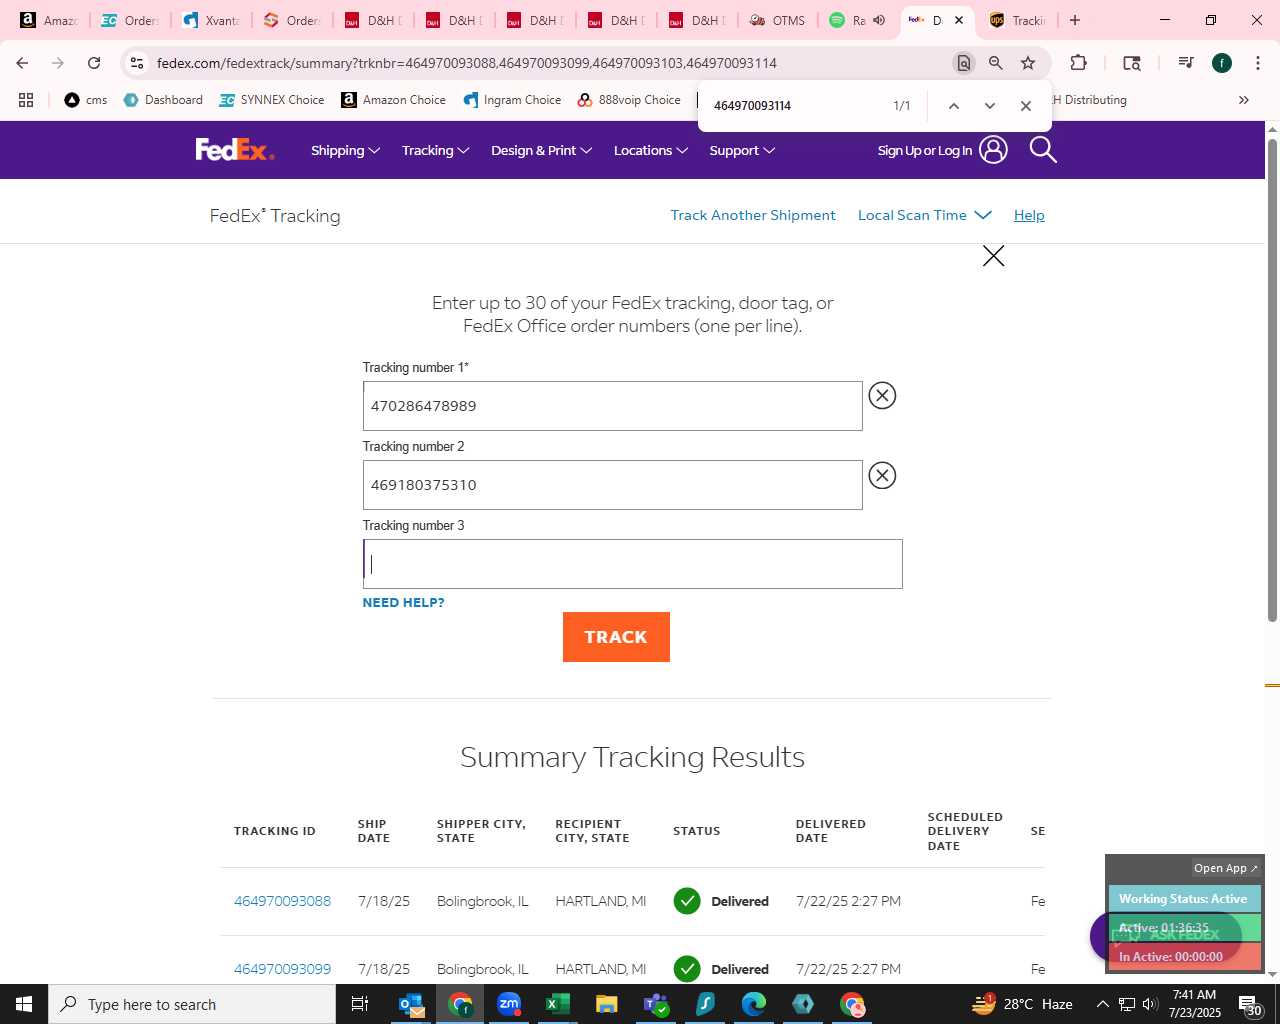Switch to the Xvantage browser tab
The height and width of the screenshot is (1024, 1280).
(x=210, y=20)
